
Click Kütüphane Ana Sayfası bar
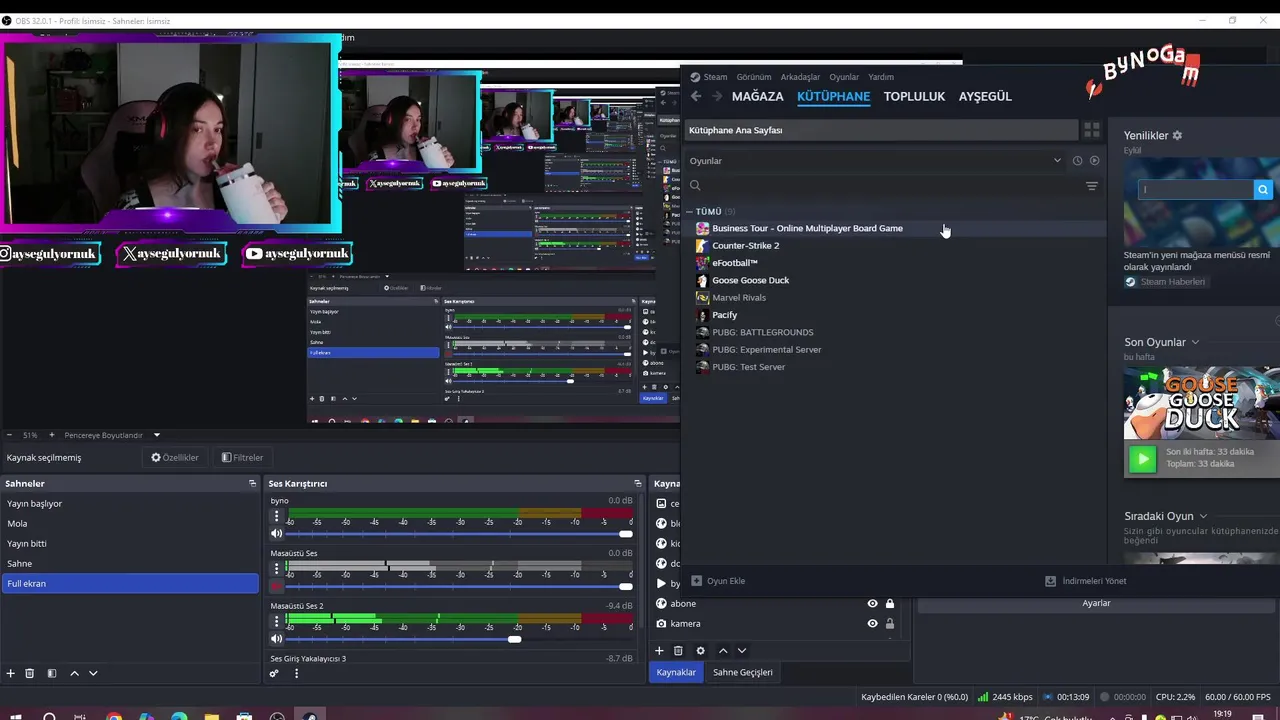coord(881,130)
